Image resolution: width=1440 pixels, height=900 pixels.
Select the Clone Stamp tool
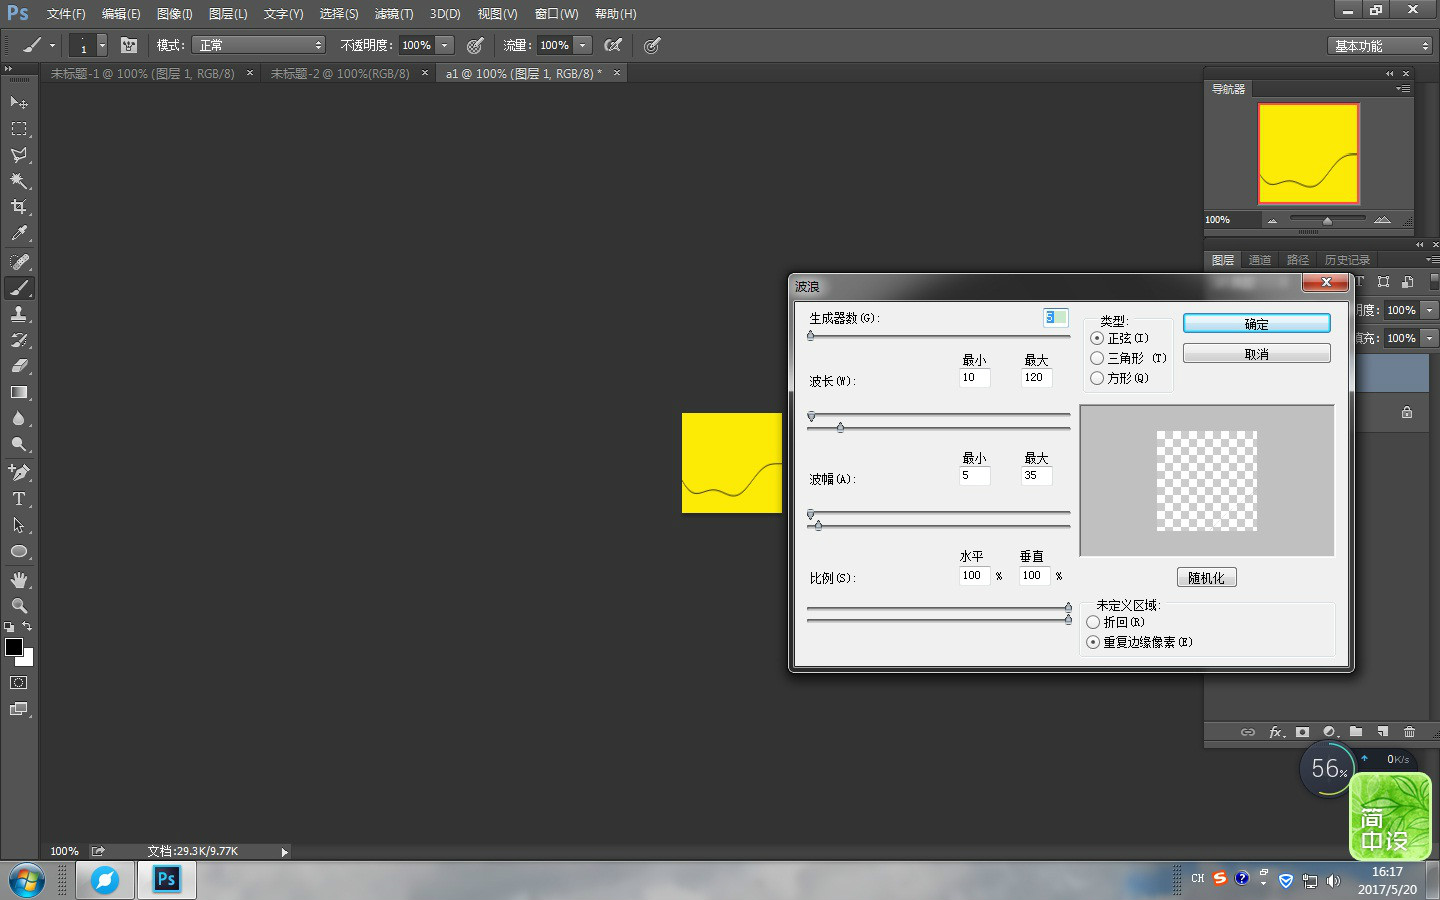tap(19, 314)
